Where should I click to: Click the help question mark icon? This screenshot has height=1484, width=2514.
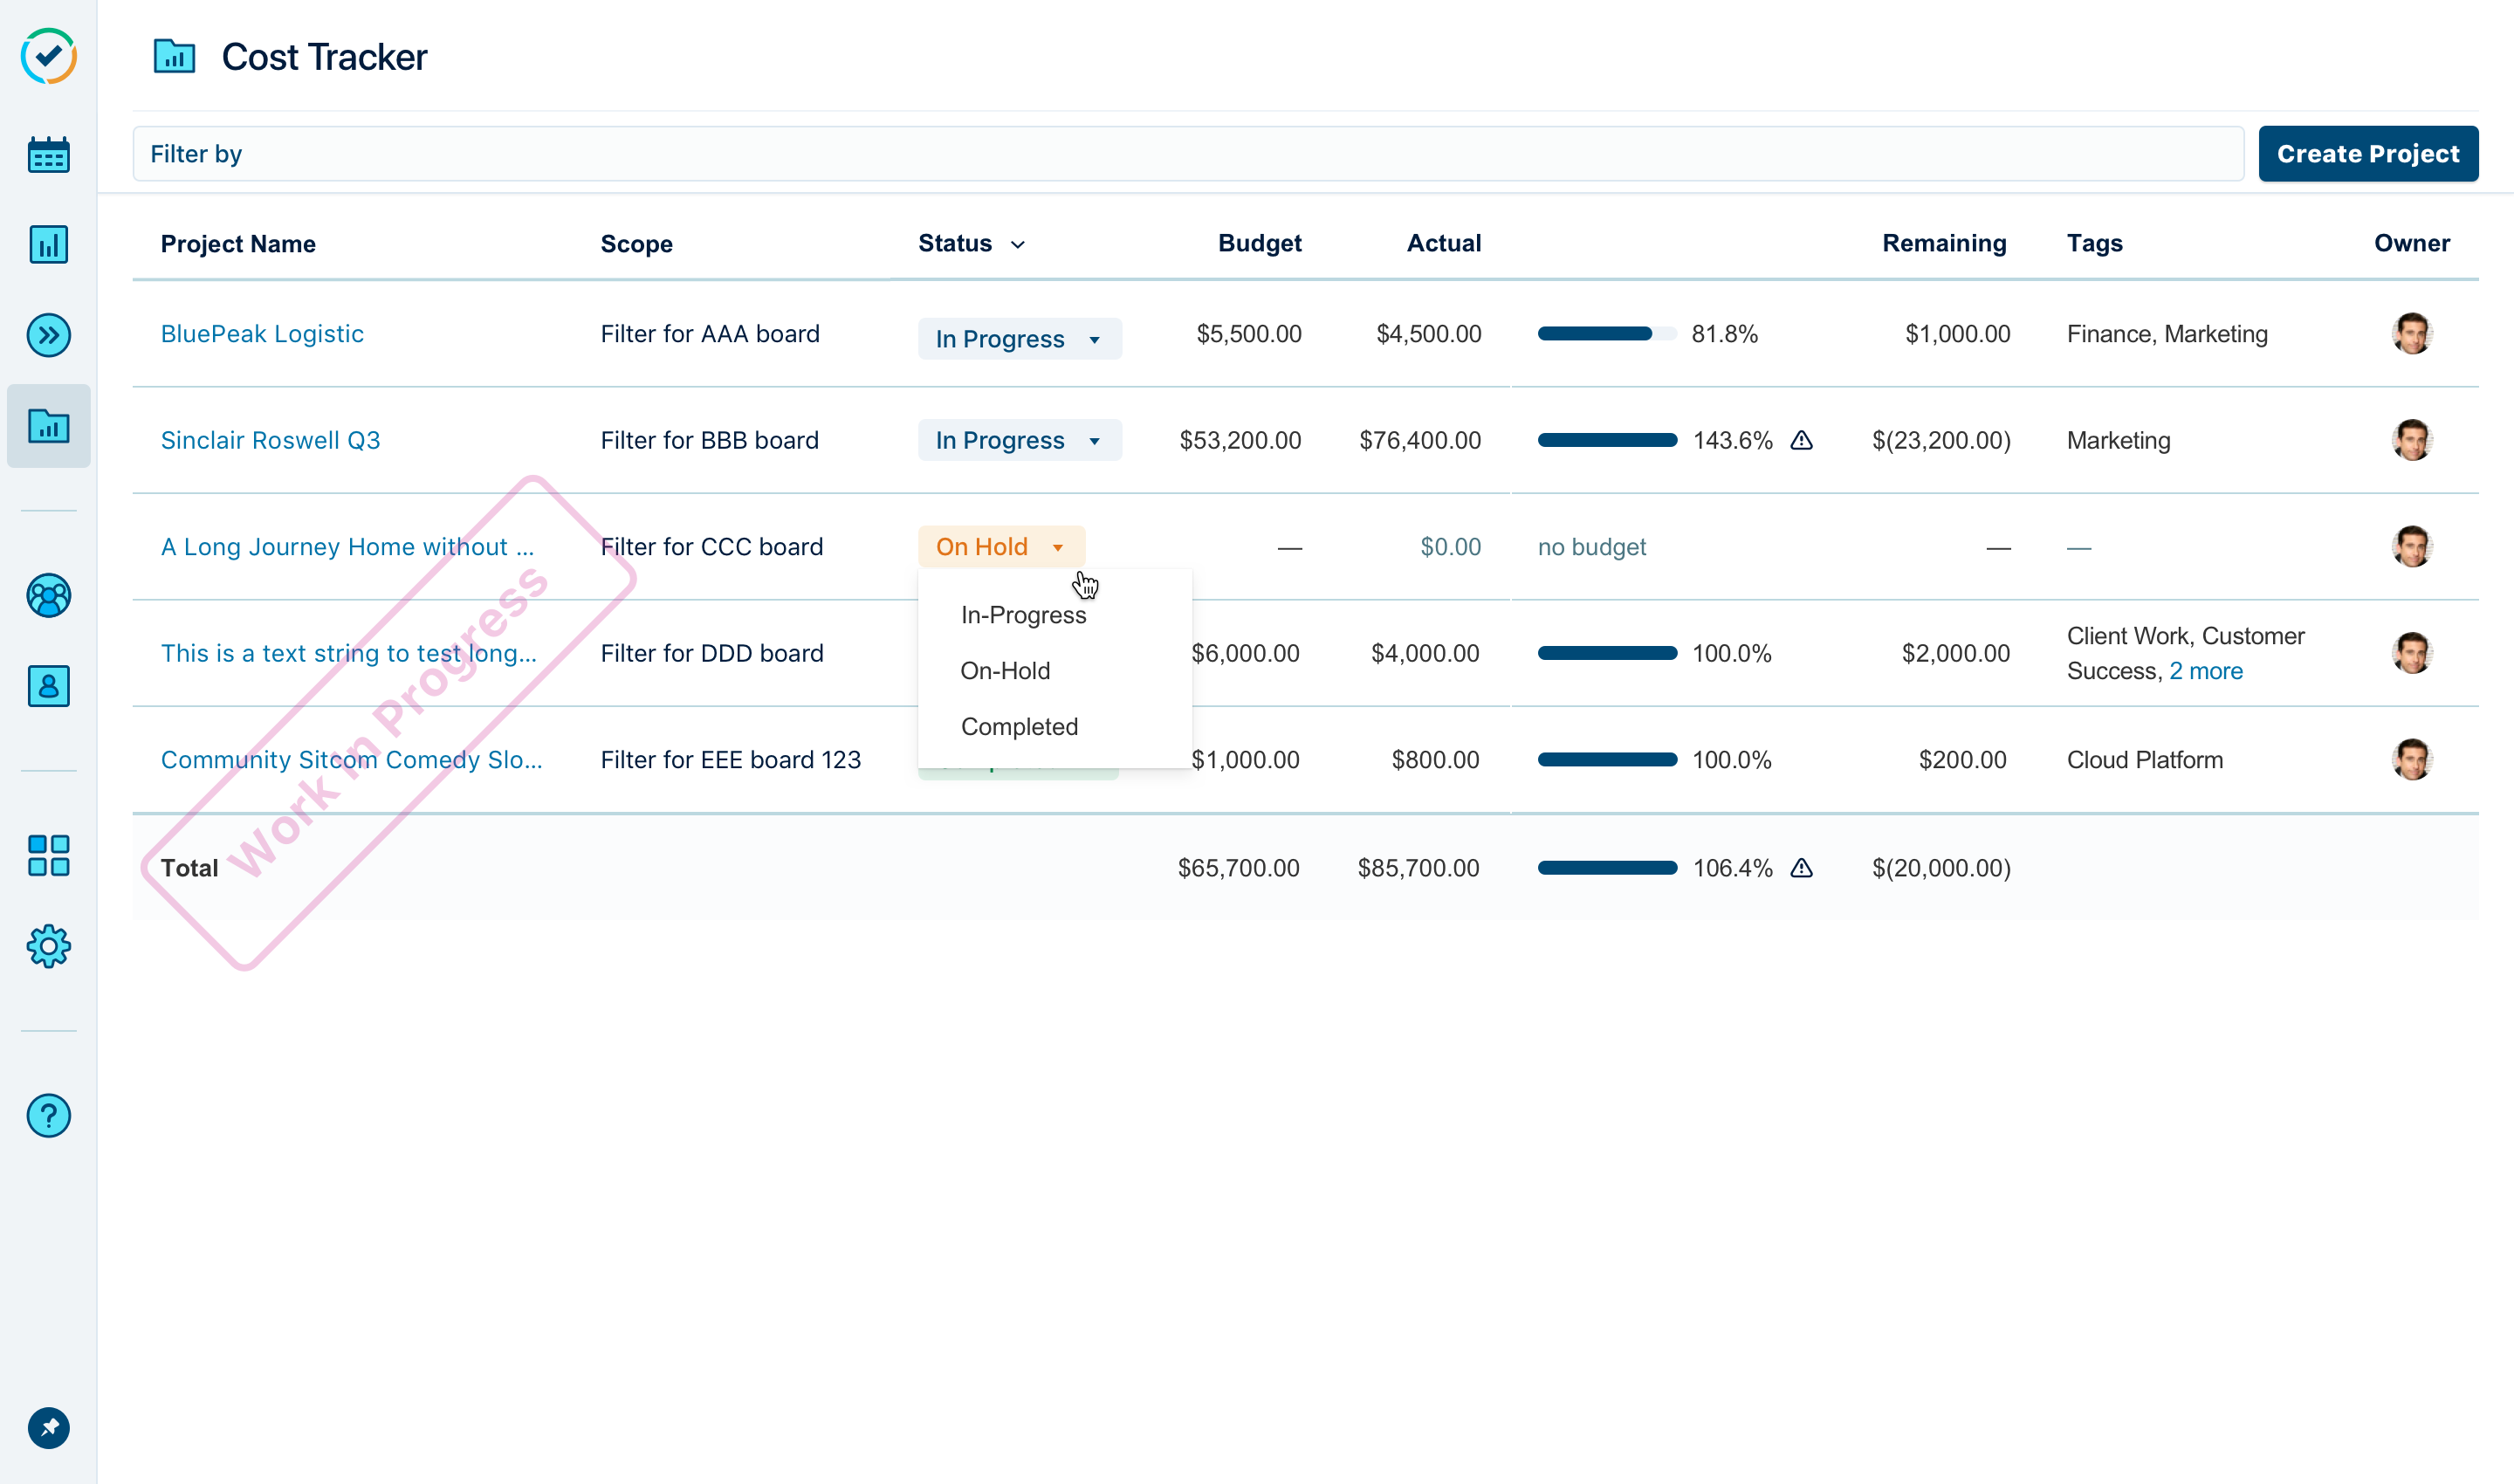click(48, 1115)
